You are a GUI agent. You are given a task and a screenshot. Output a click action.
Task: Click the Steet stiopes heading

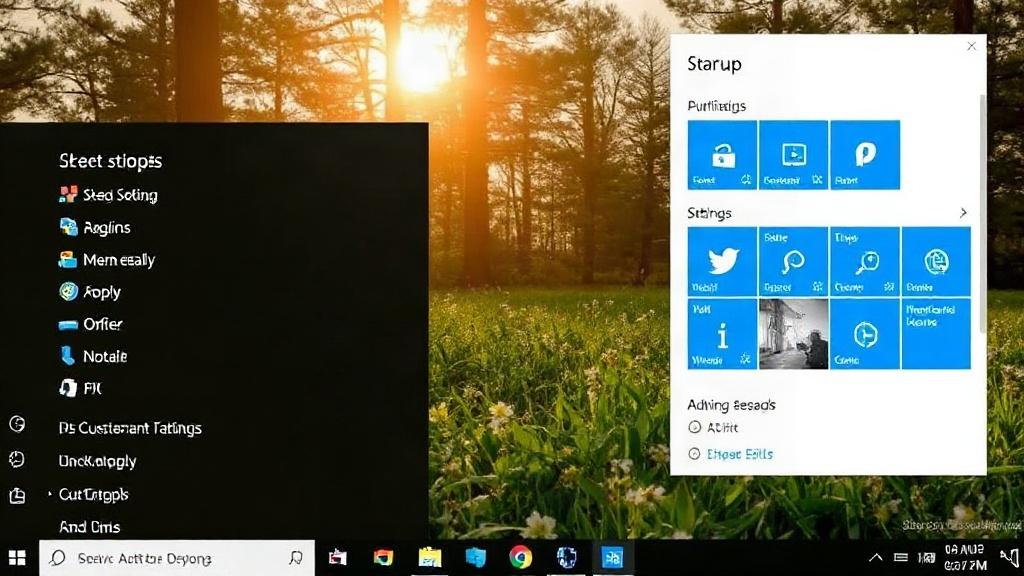point(110,161)
